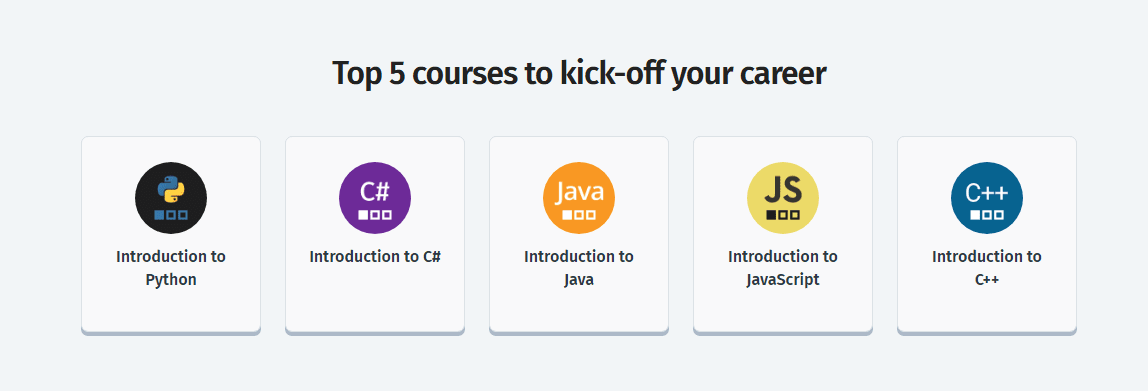This screenshot has height=391, width=1148.
Task: Click the yellow JS circle icon
Action: pos(783,198)
